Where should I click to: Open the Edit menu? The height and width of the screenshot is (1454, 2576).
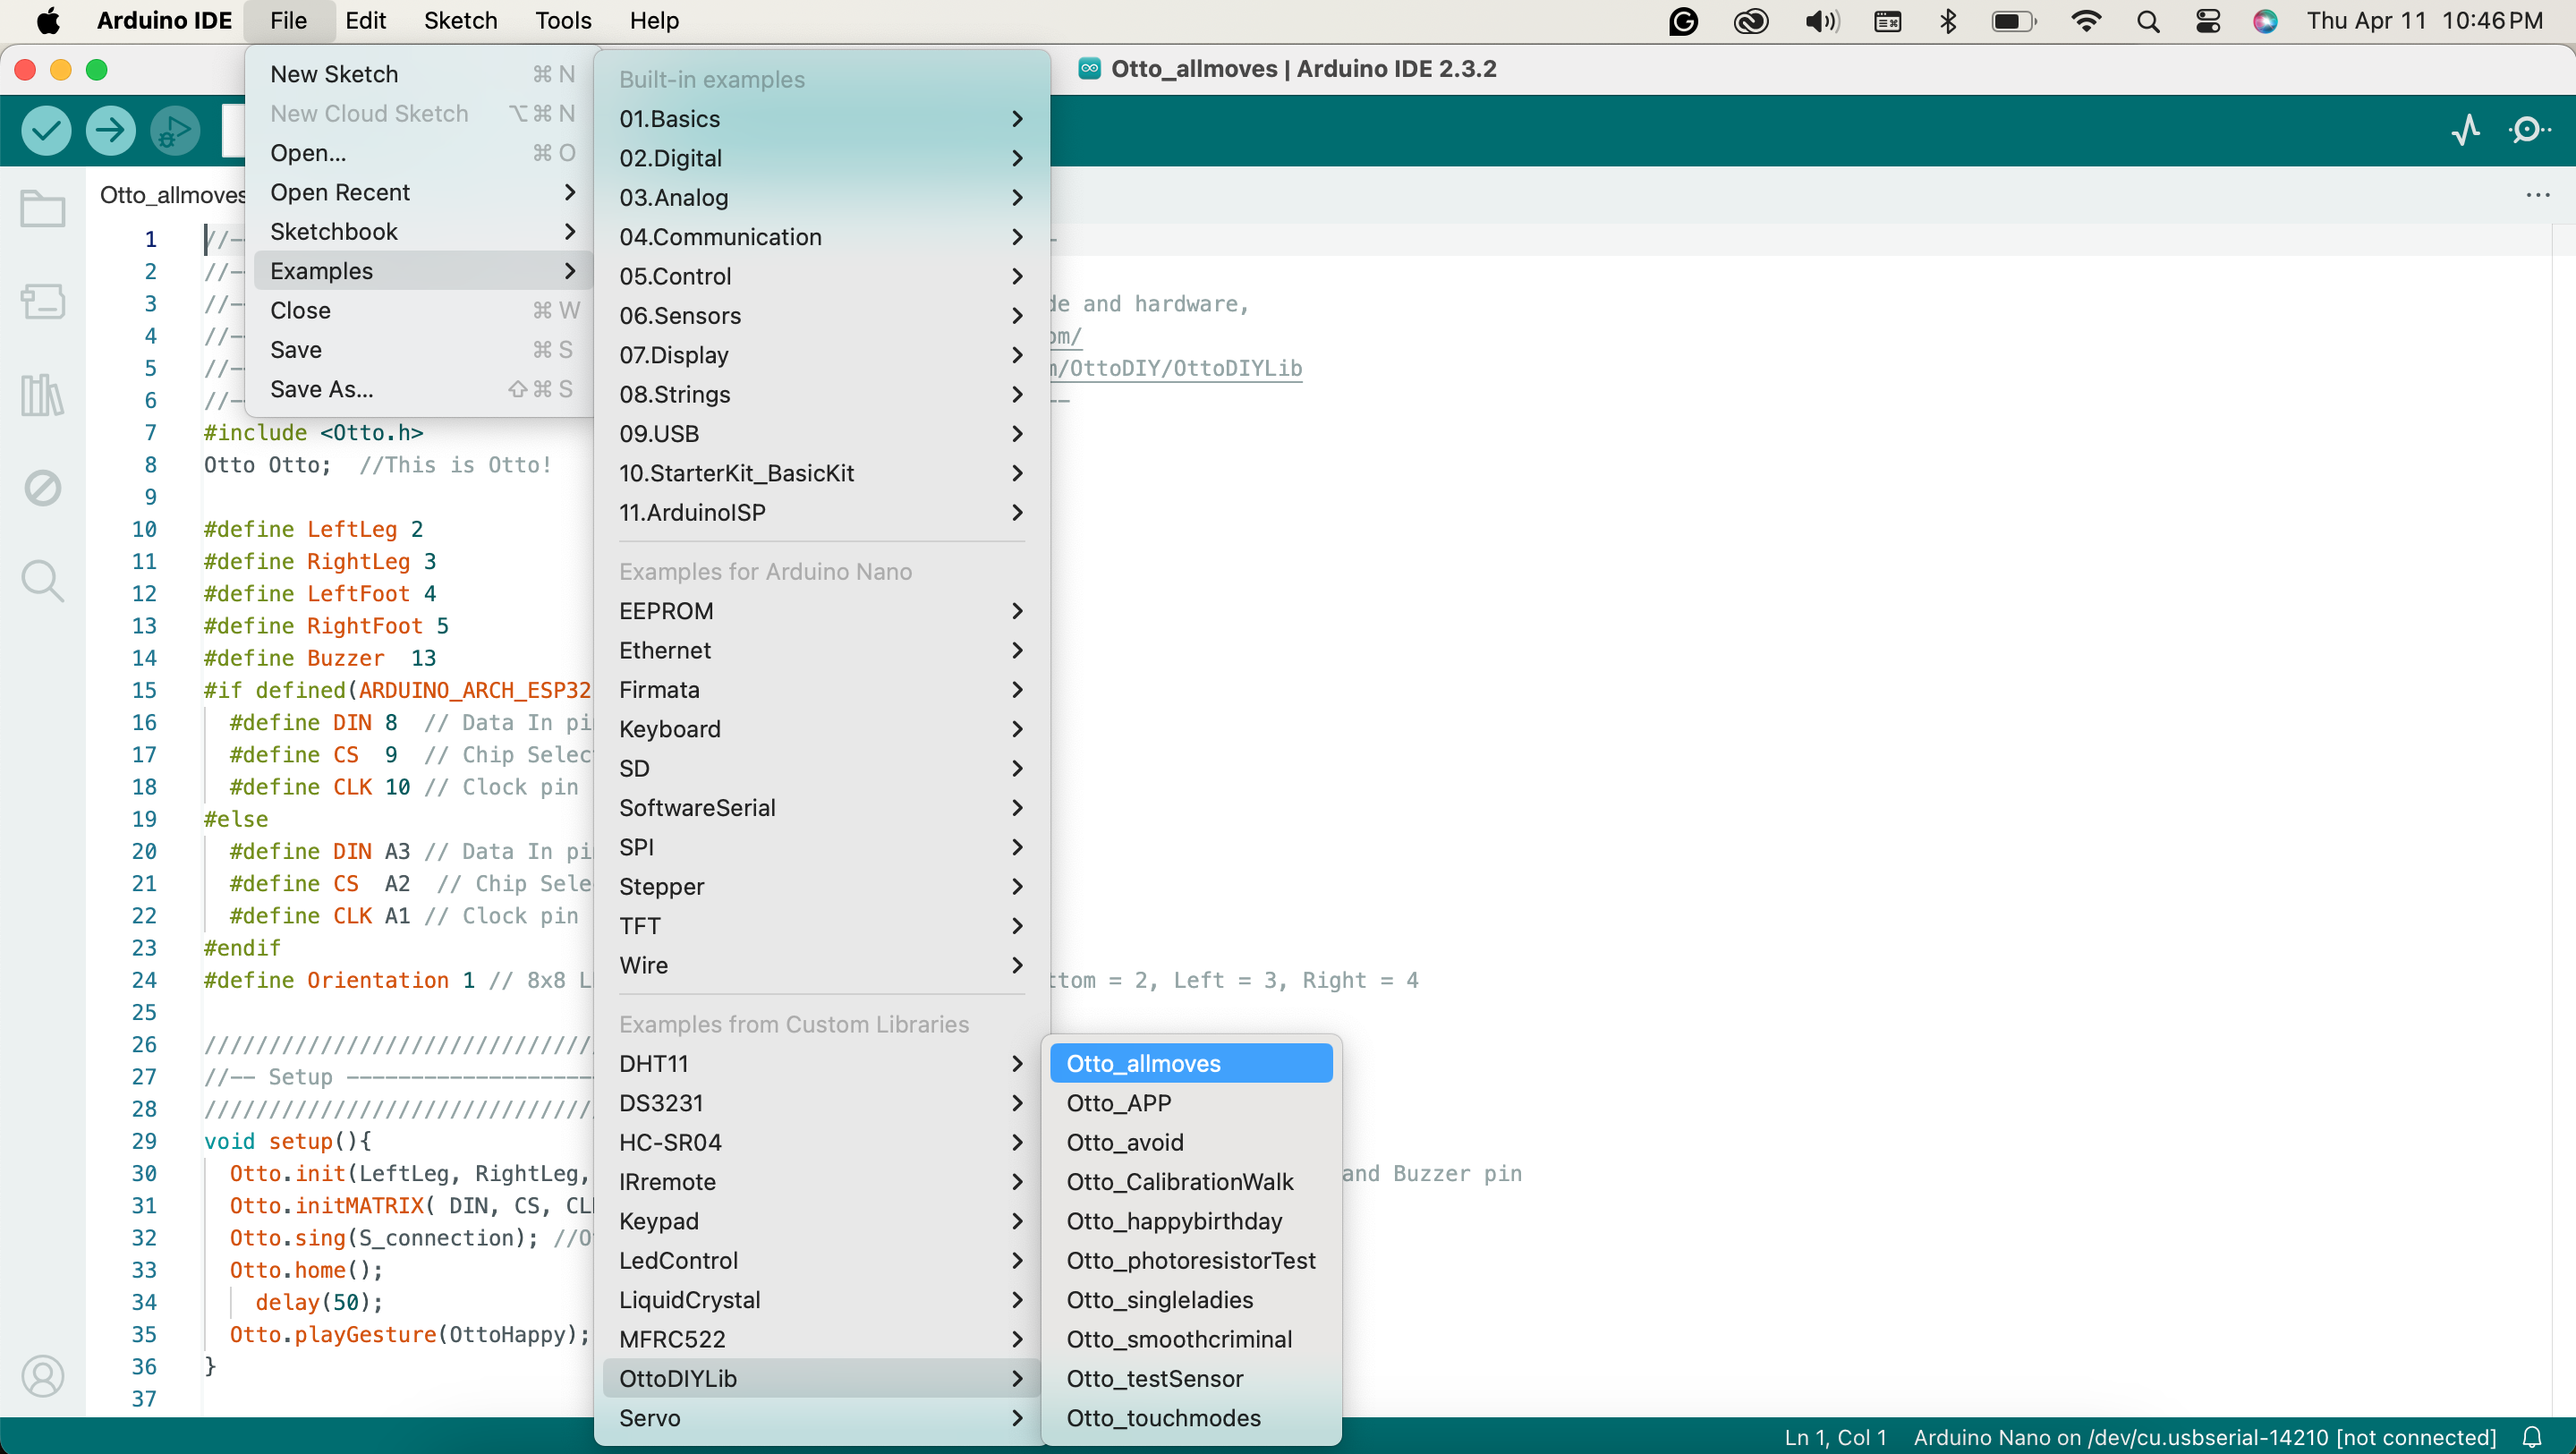(365, 21)
